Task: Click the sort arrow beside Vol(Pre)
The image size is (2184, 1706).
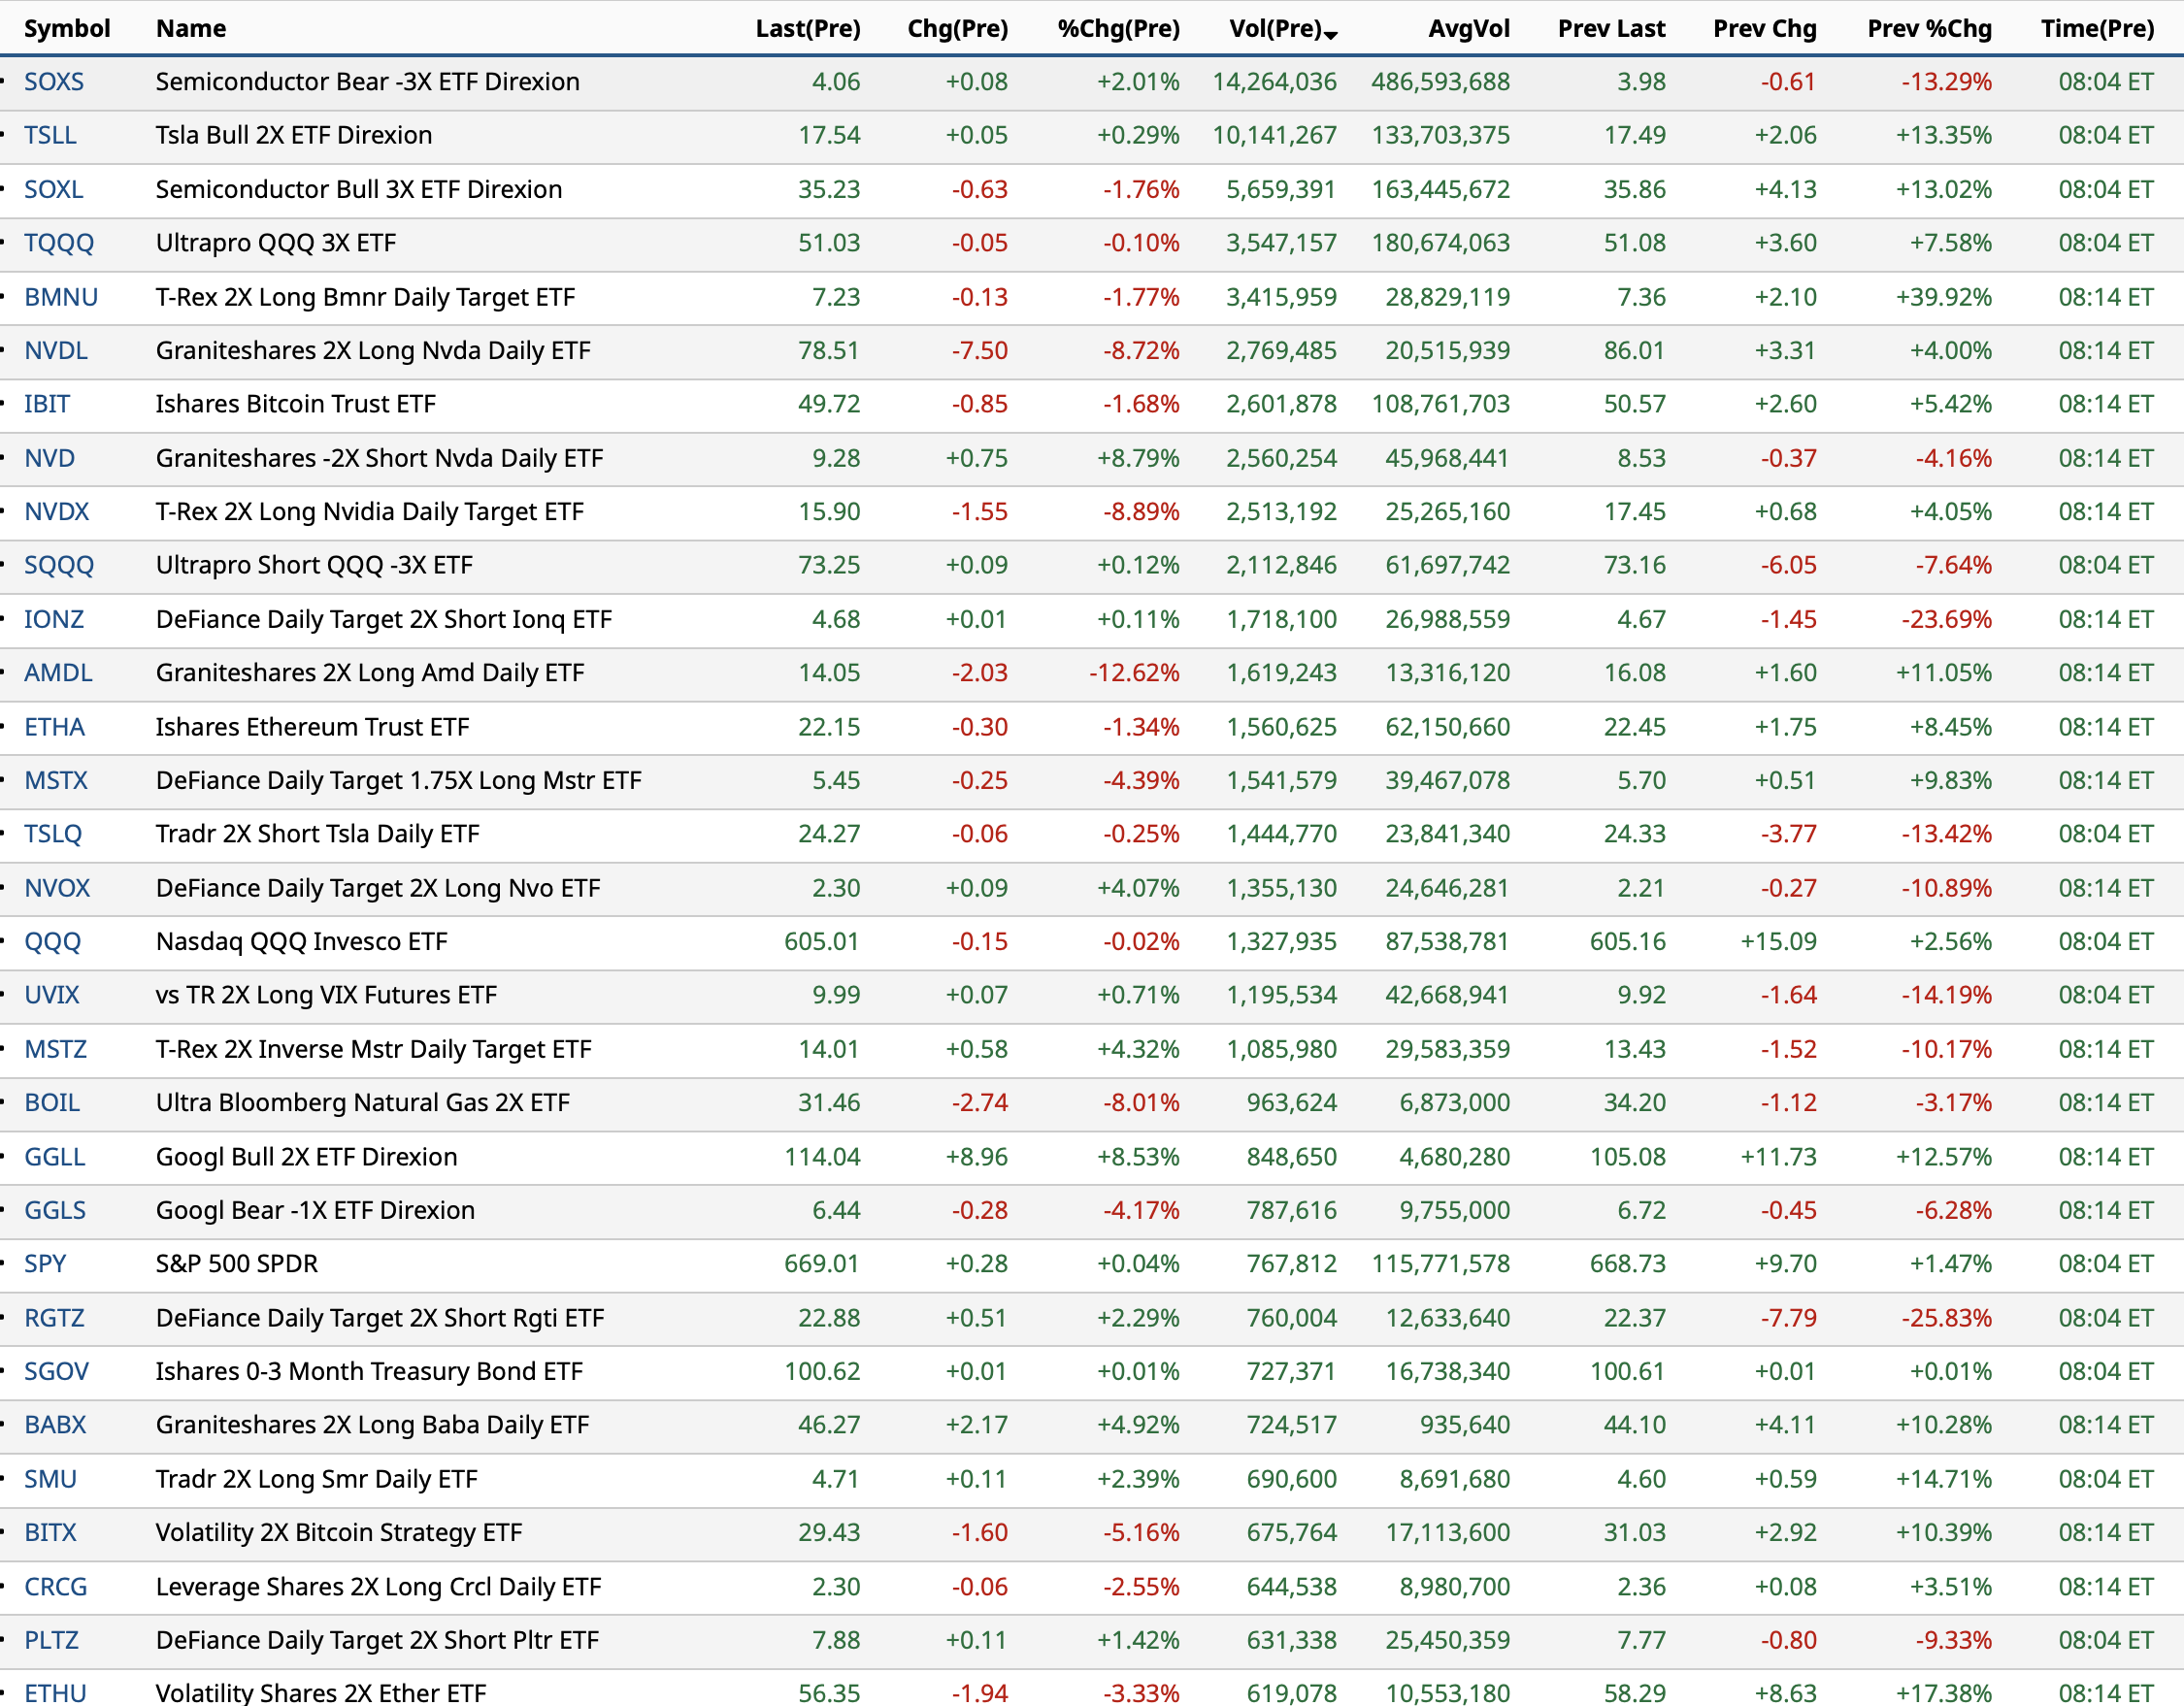Action: (x=1331, y=35)
